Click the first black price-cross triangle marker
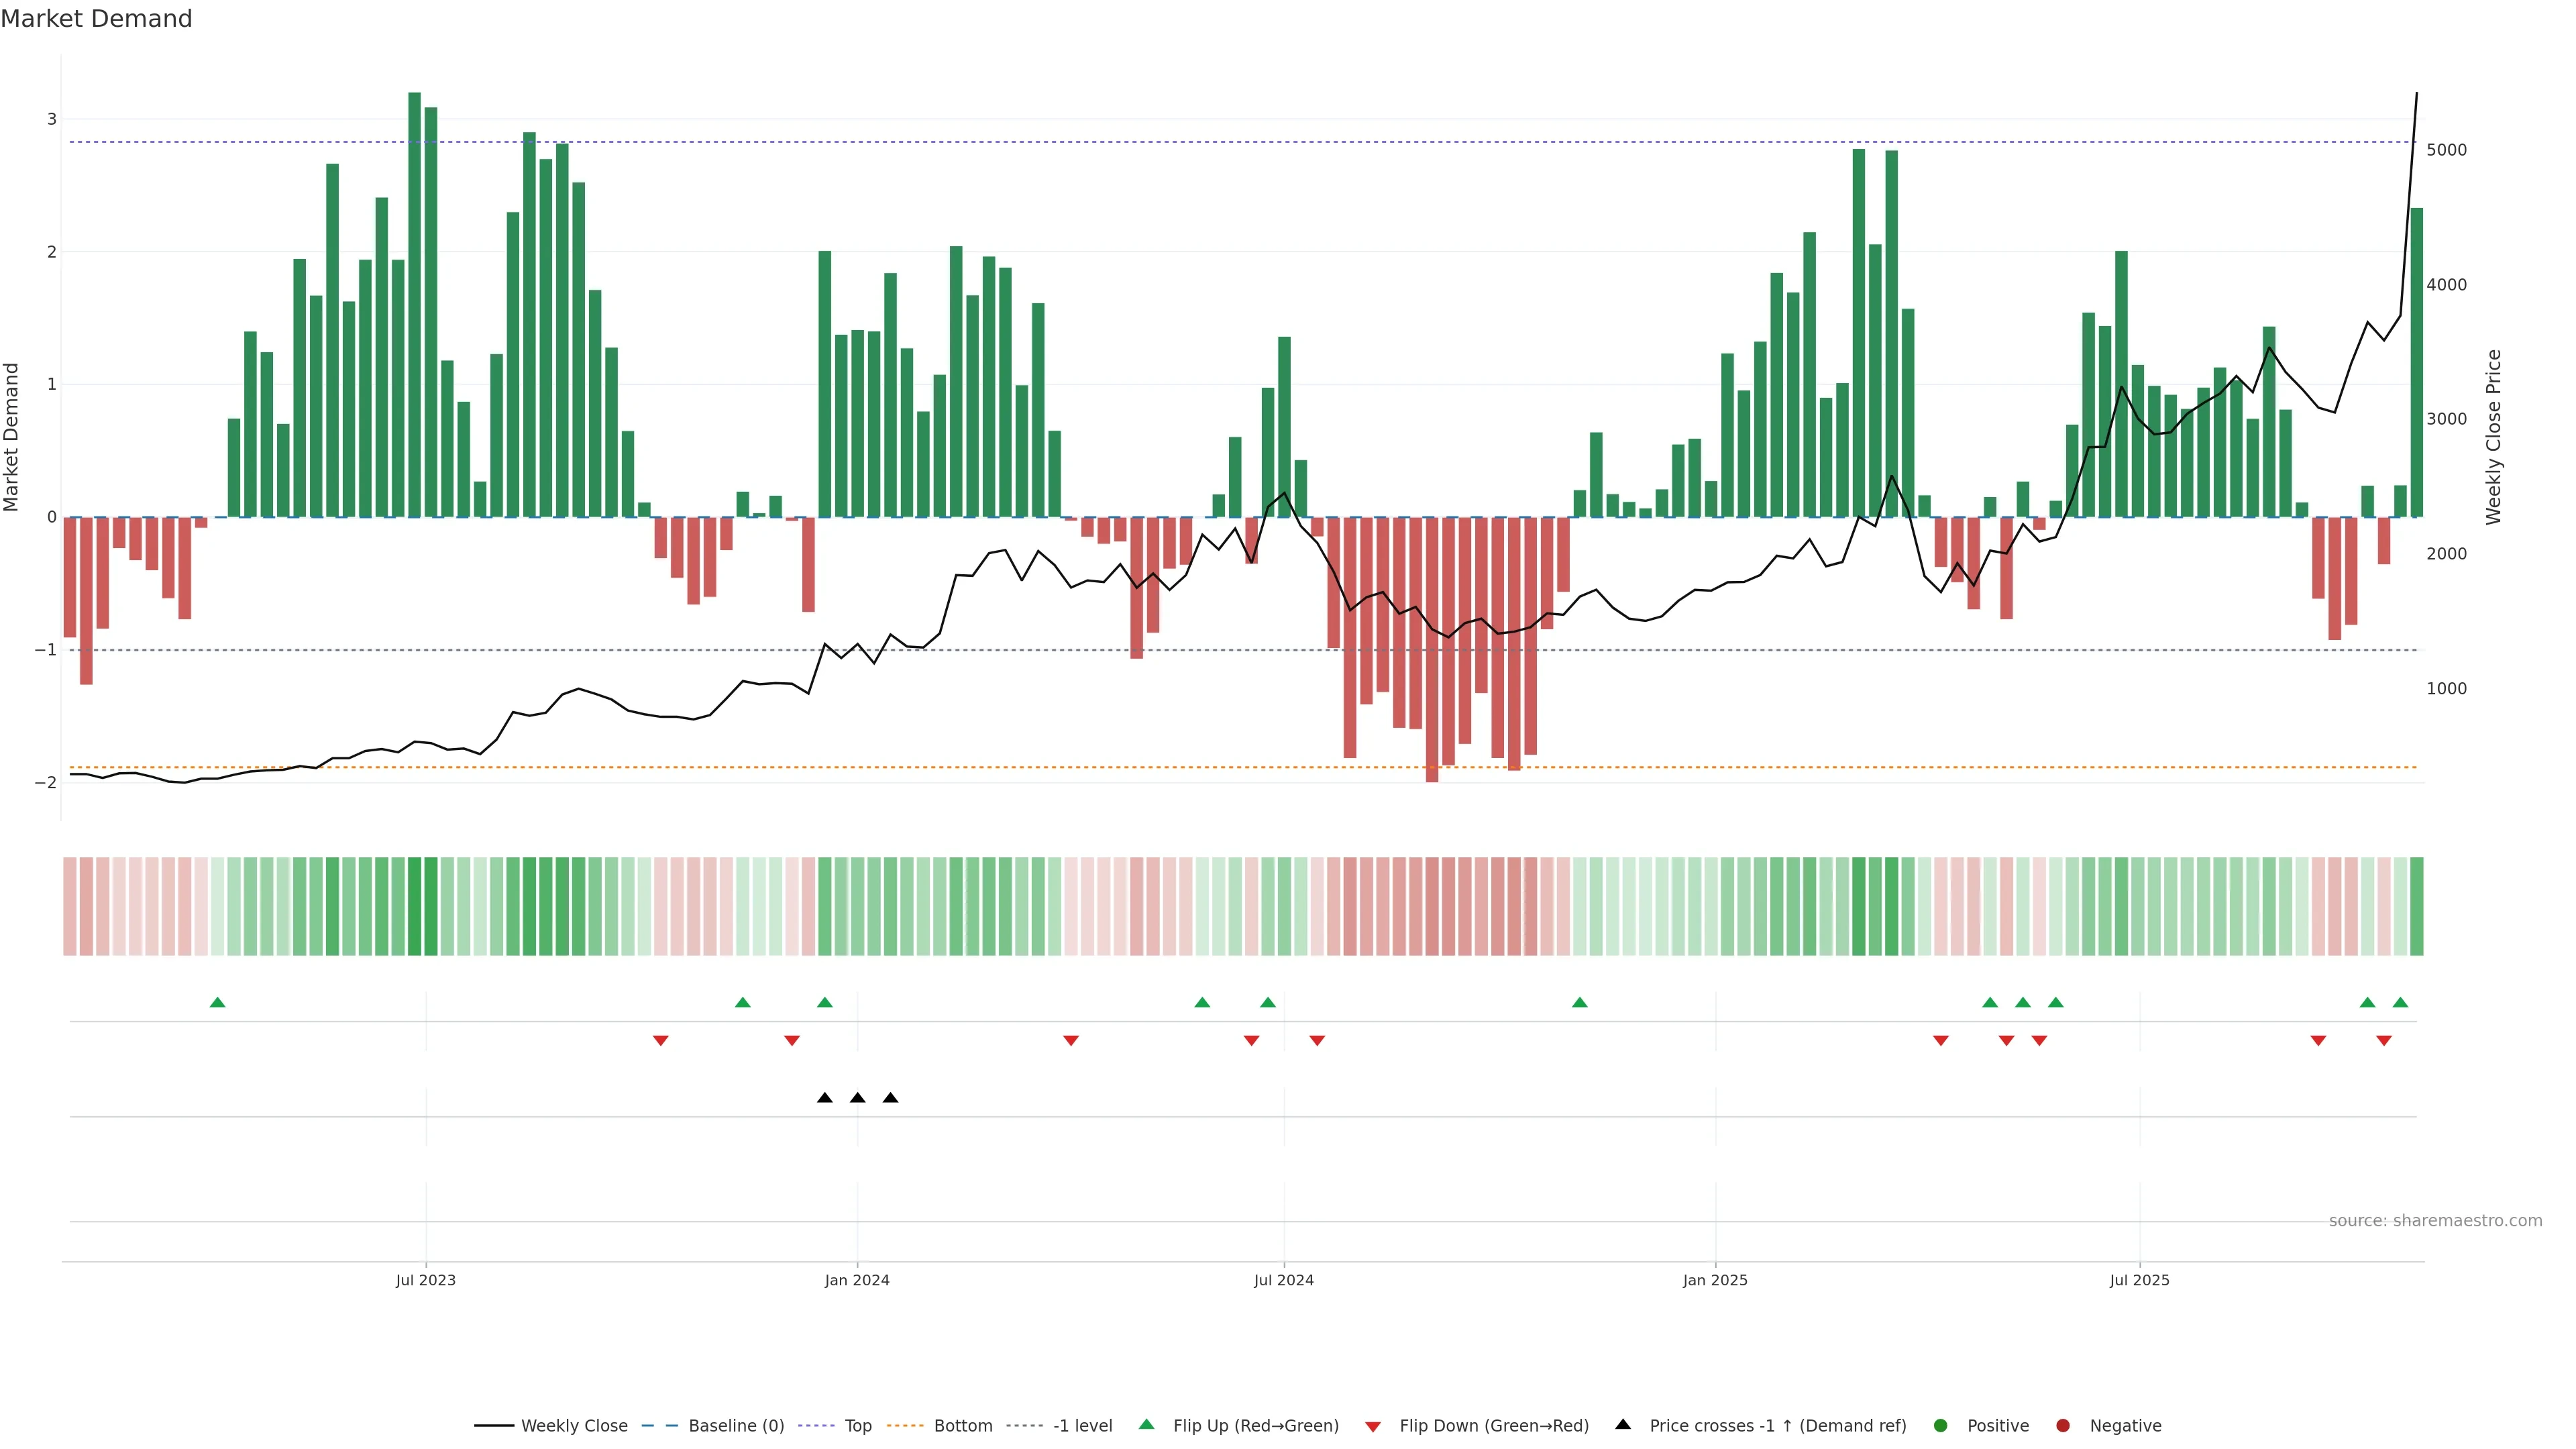 (x=824, y=1098)
